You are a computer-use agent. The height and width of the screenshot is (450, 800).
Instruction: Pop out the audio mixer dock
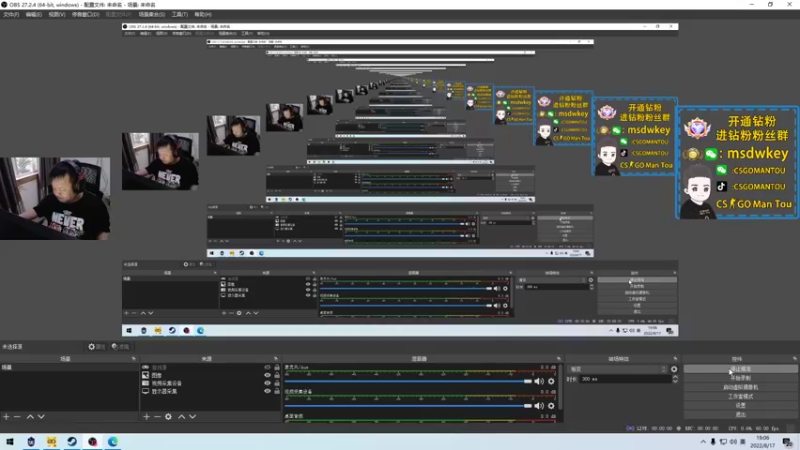pos(559,359)
